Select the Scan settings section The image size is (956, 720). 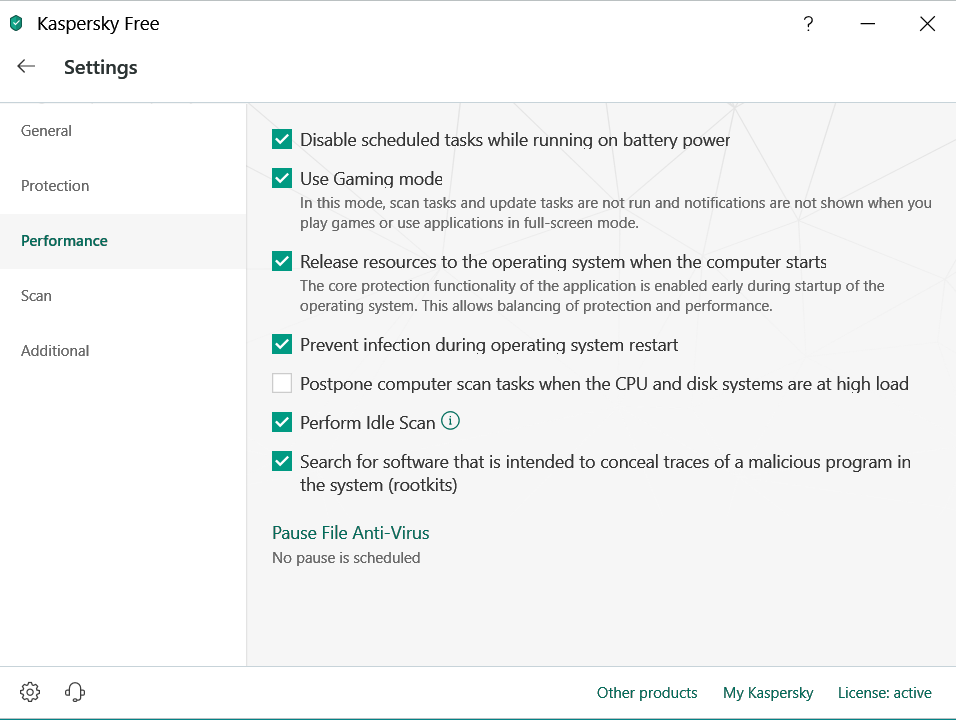[36, 296]
